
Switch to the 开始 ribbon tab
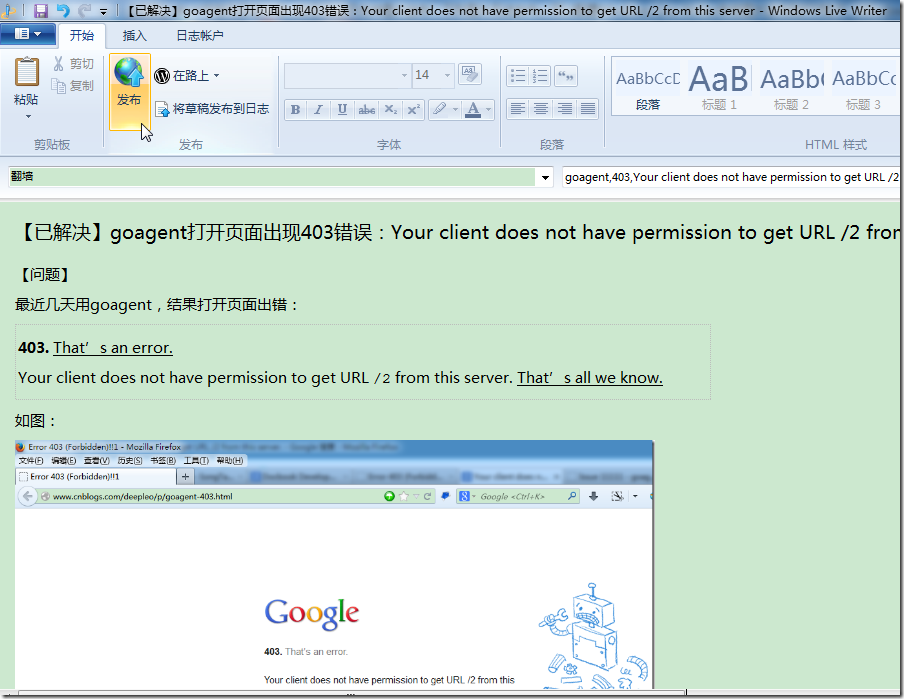click(82, 36)
